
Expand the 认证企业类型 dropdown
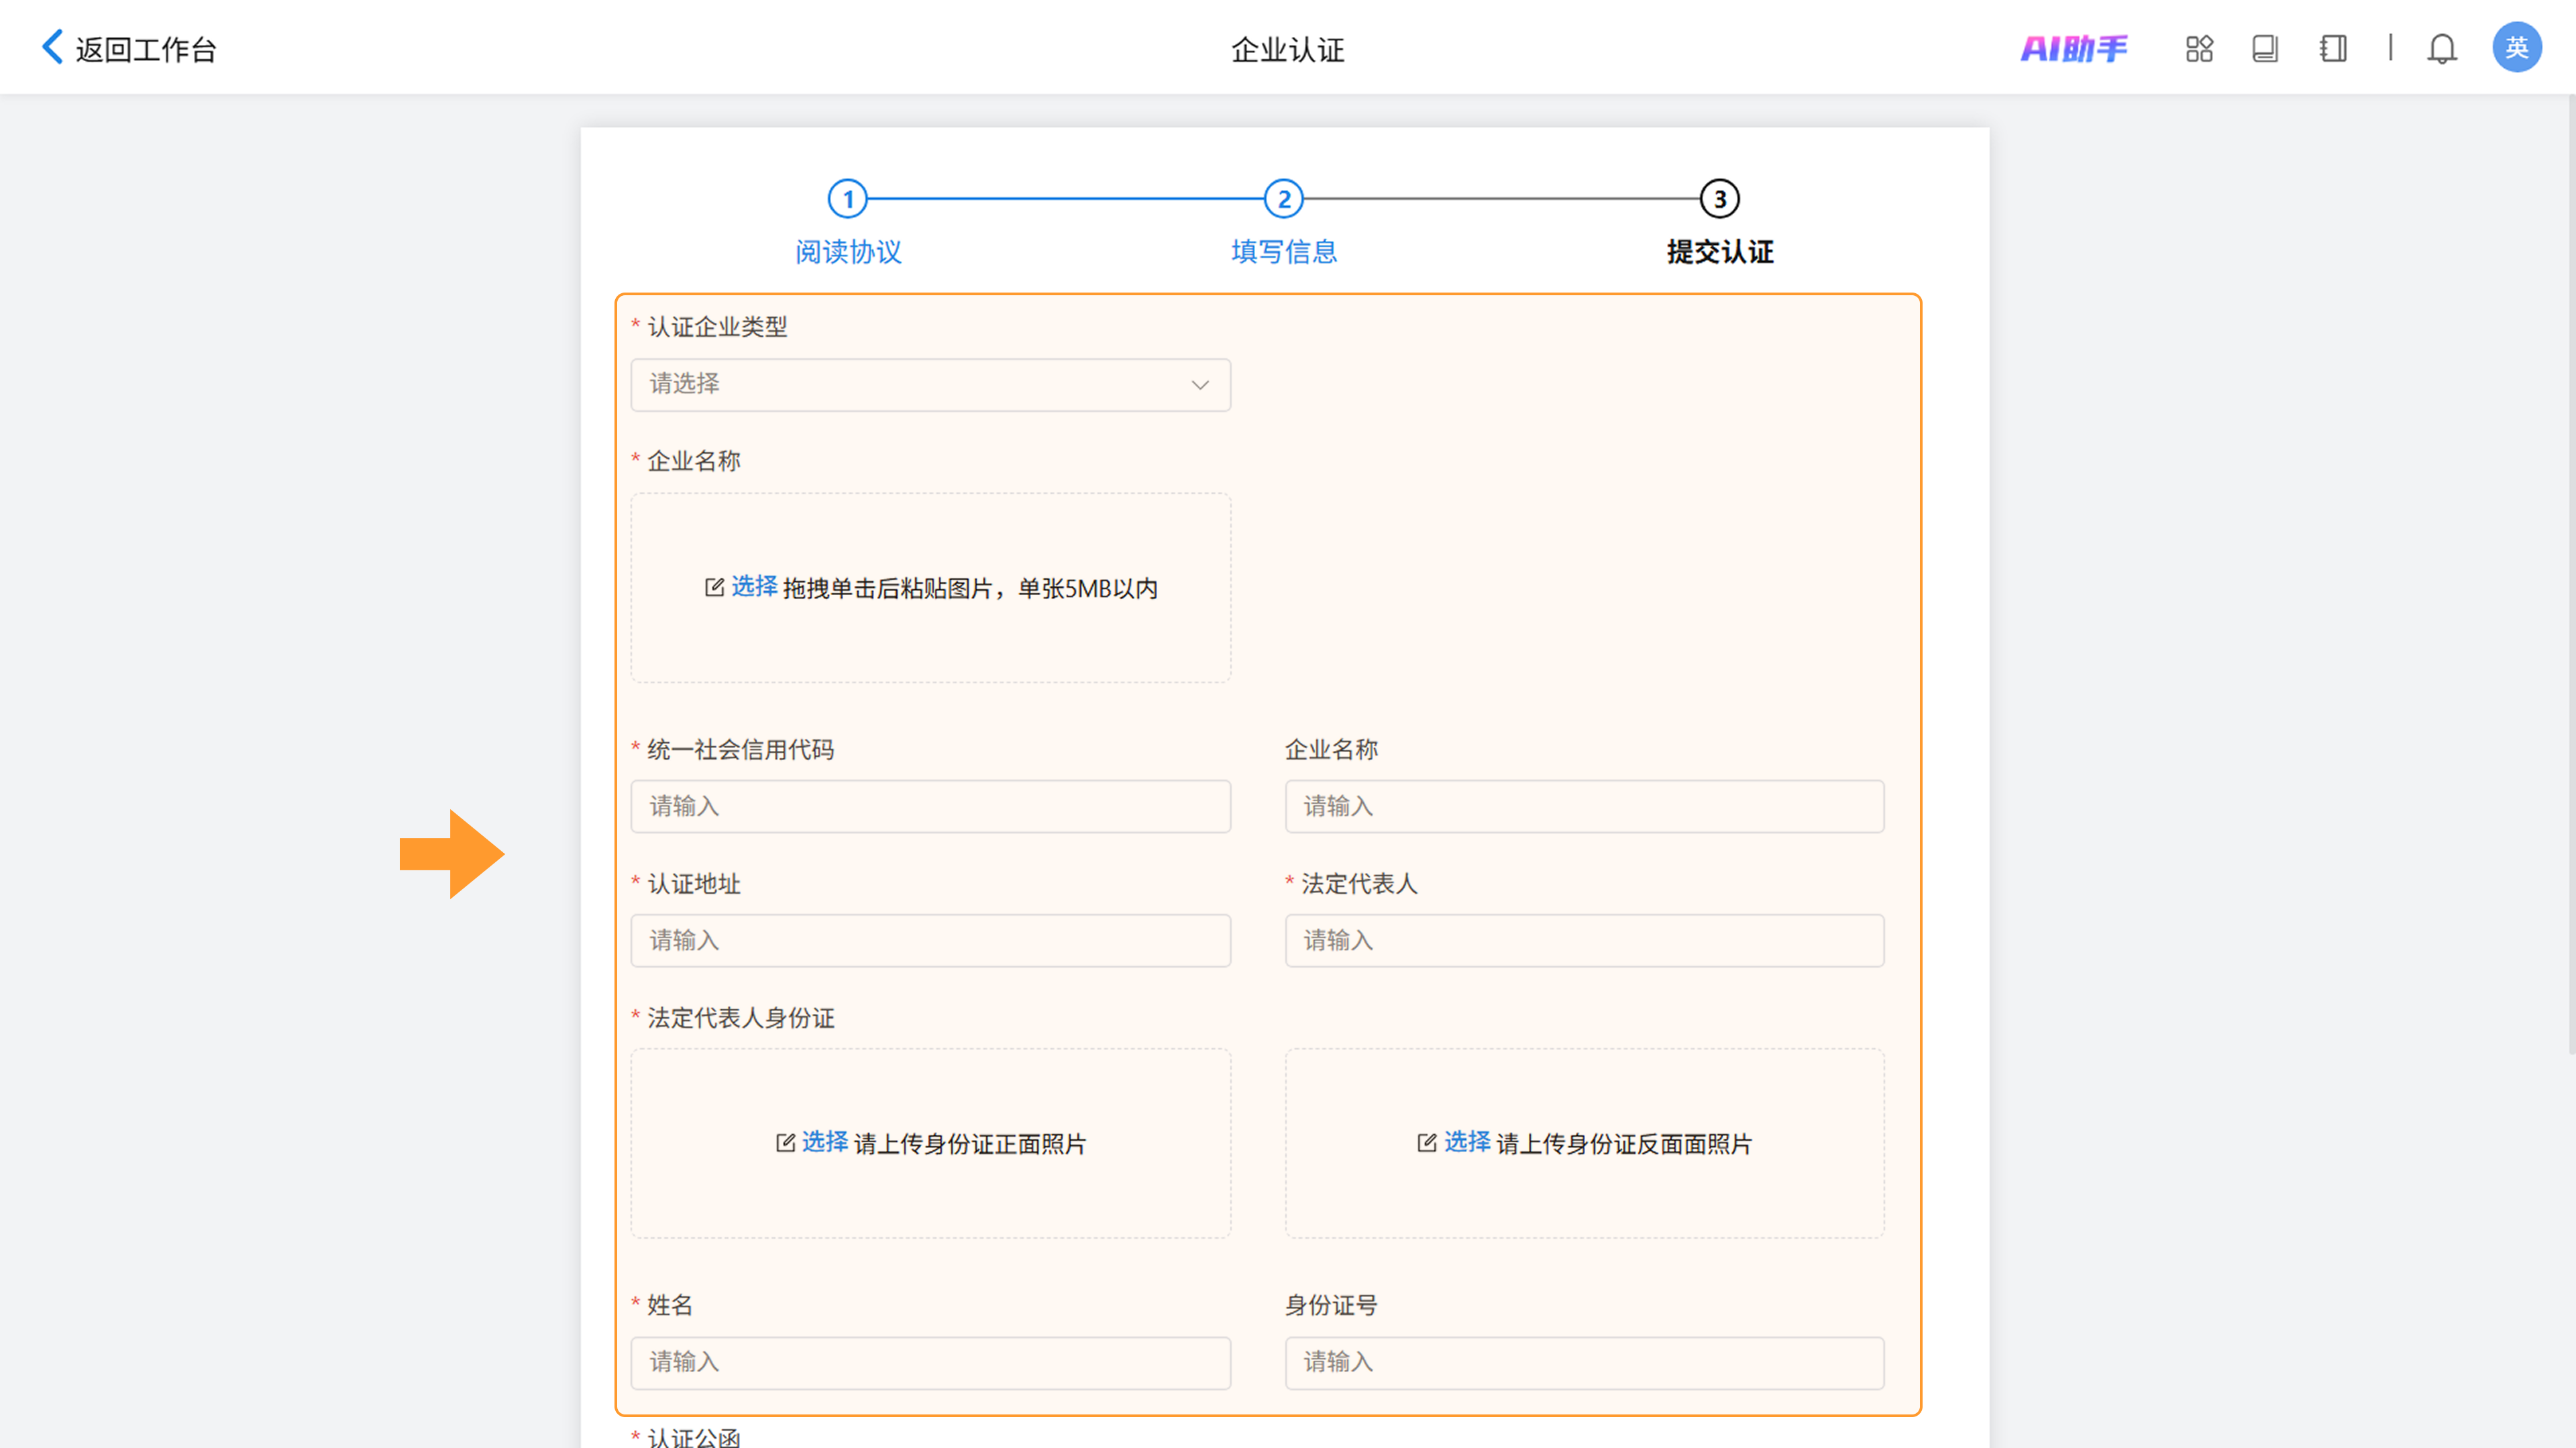point(929,385)
